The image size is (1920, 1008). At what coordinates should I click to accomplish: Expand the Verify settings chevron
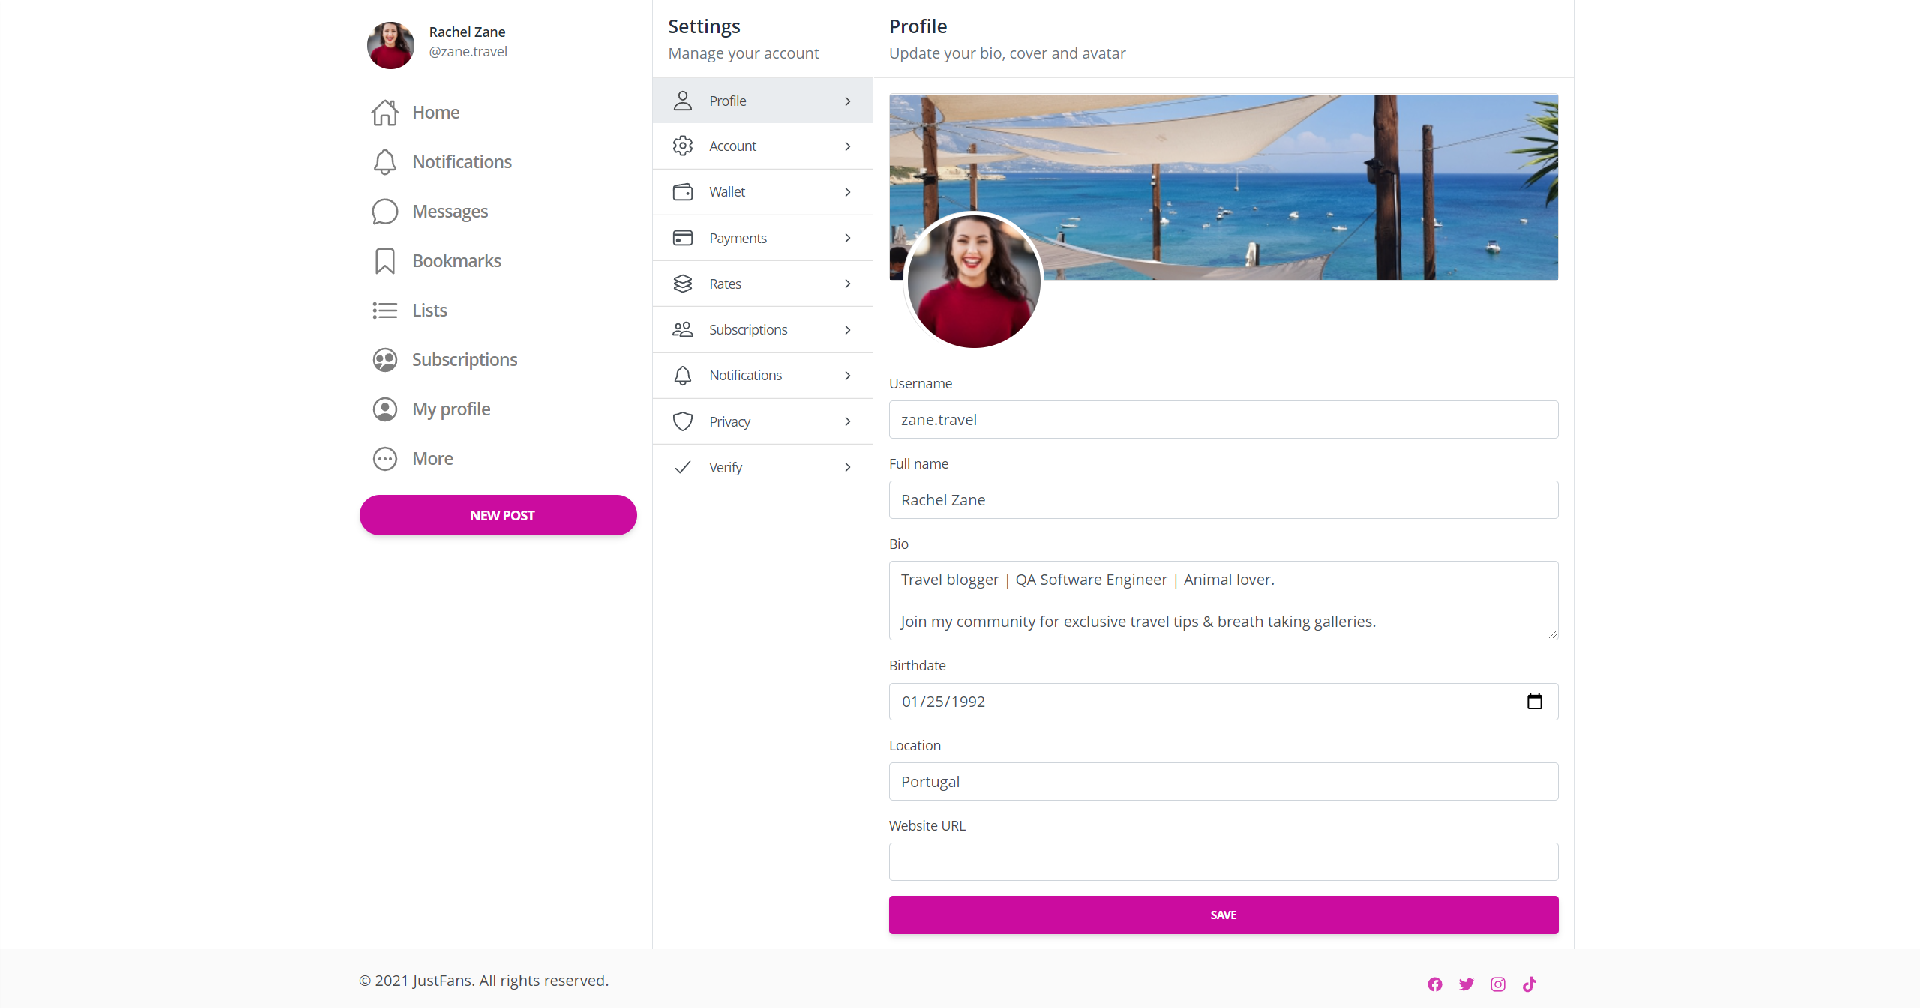tap(847, 467)
